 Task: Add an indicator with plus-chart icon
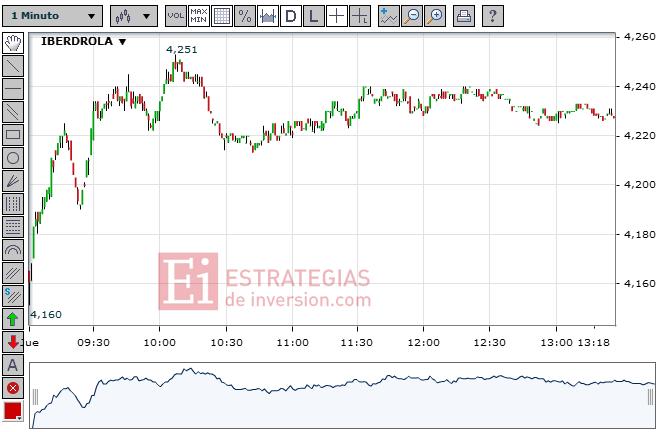[x=389, y=16]
